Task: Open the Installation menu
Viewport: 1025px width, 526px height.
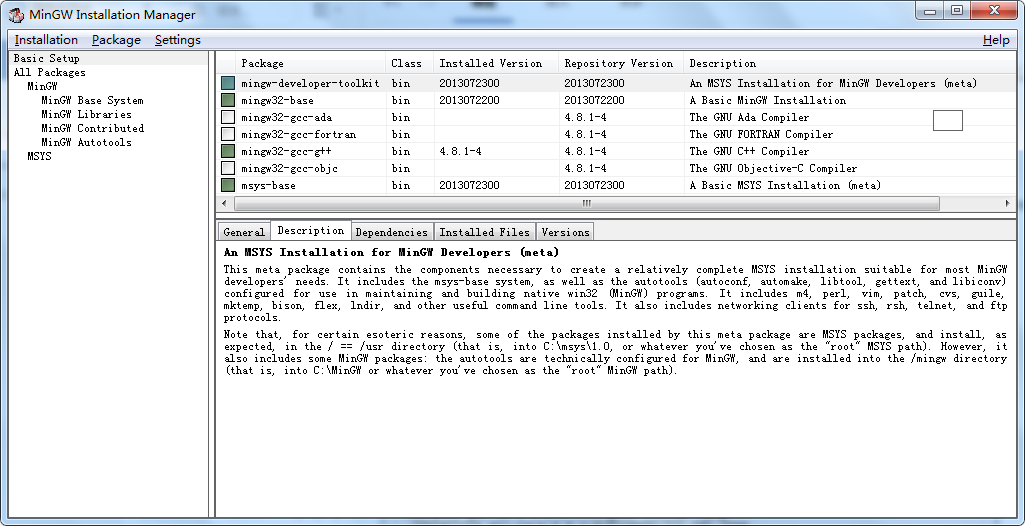Action: [x=46, y=40]
